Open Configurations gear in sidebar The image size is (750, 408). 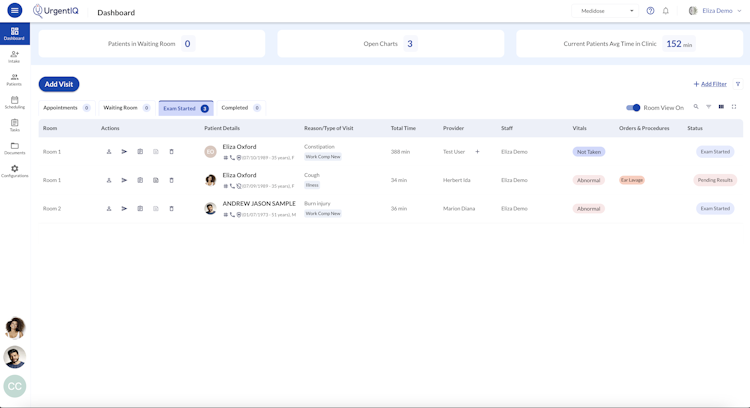[x=14, y=171]
